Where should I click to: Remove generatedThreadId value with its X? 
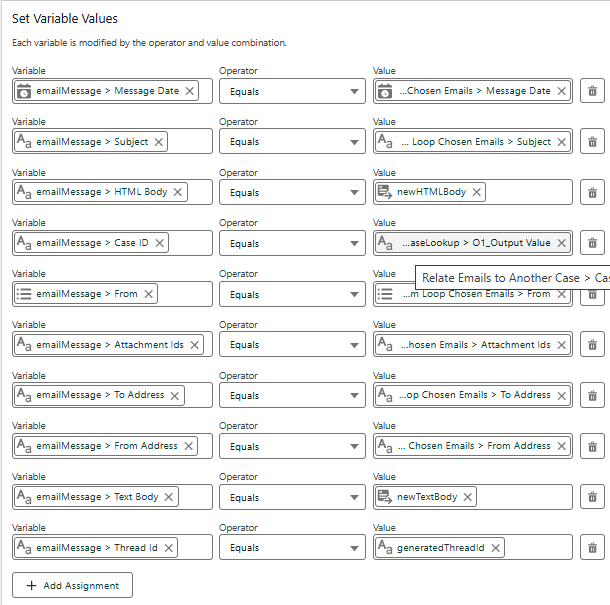pyautogui.click(x=494, y=548)
